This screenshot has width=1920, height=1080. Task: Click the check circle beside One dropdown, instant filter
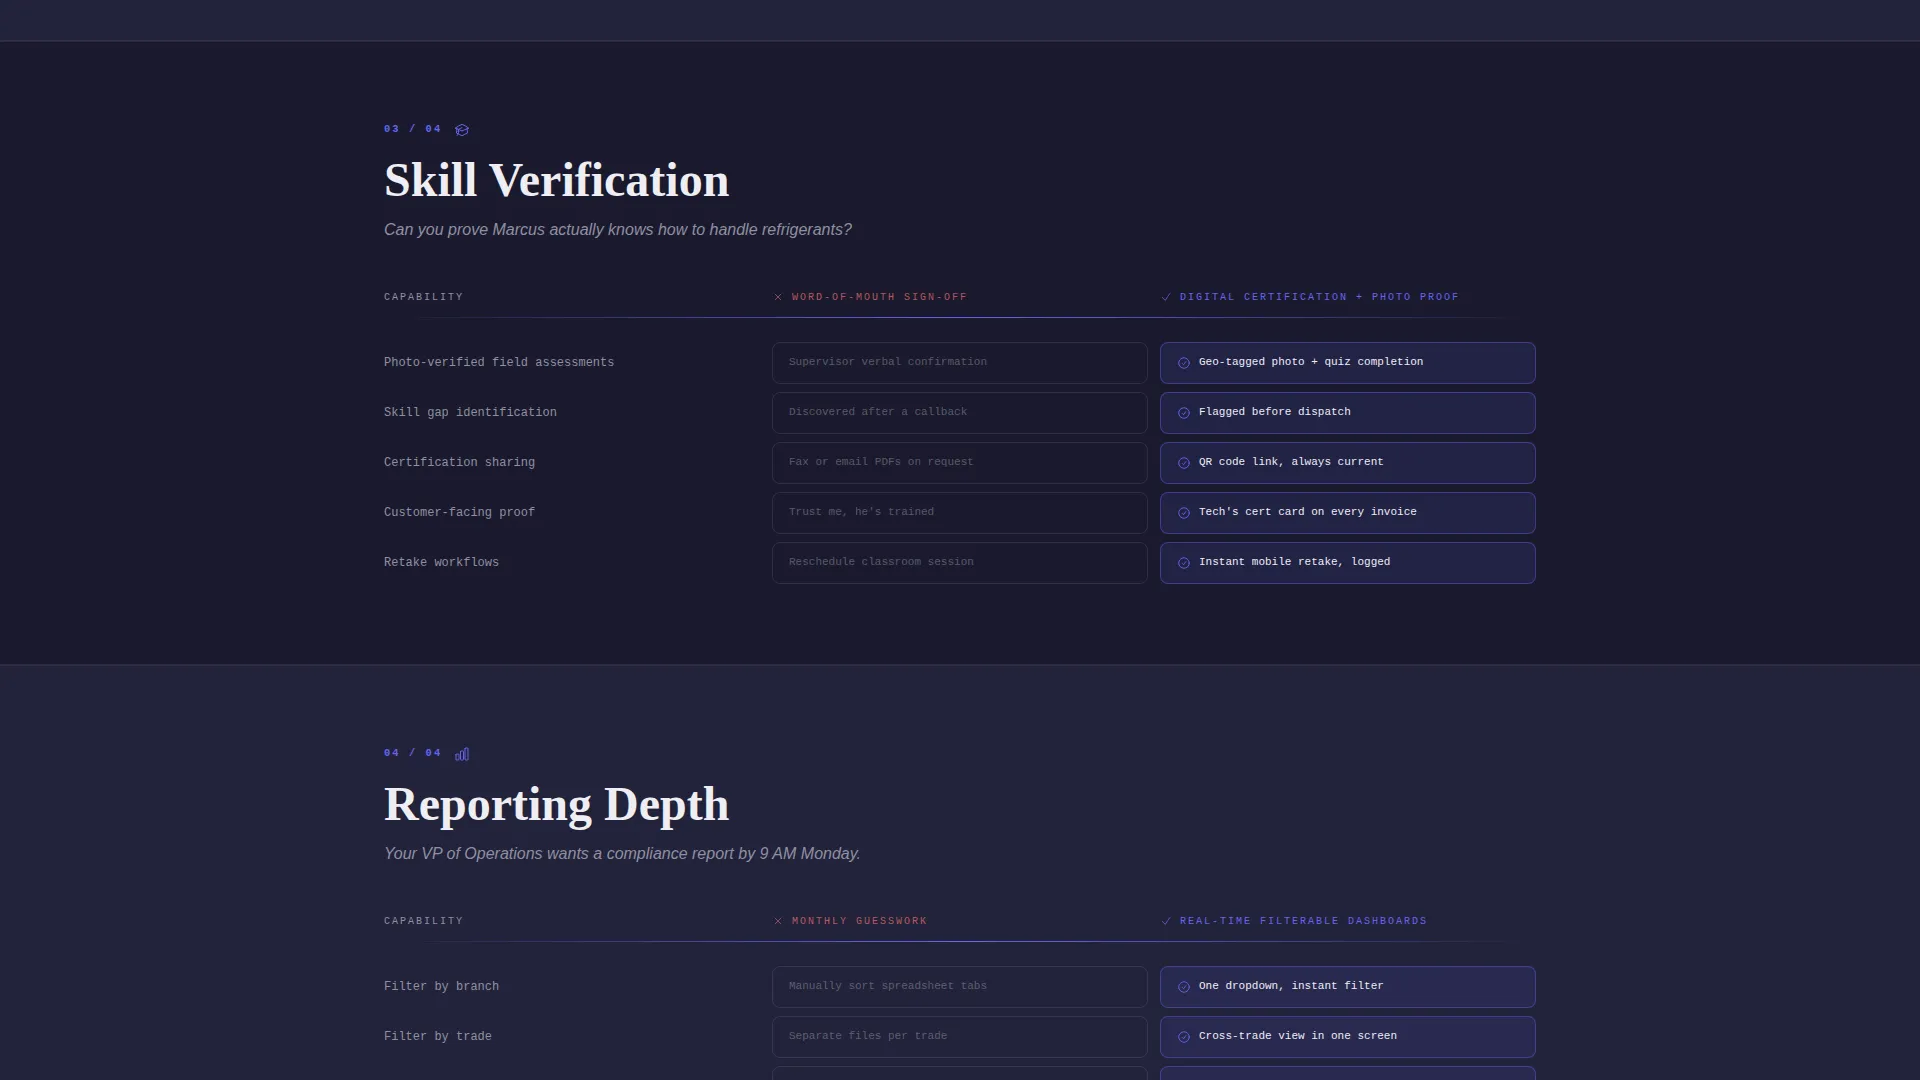pyautogui.click(x=1184, y=987)
